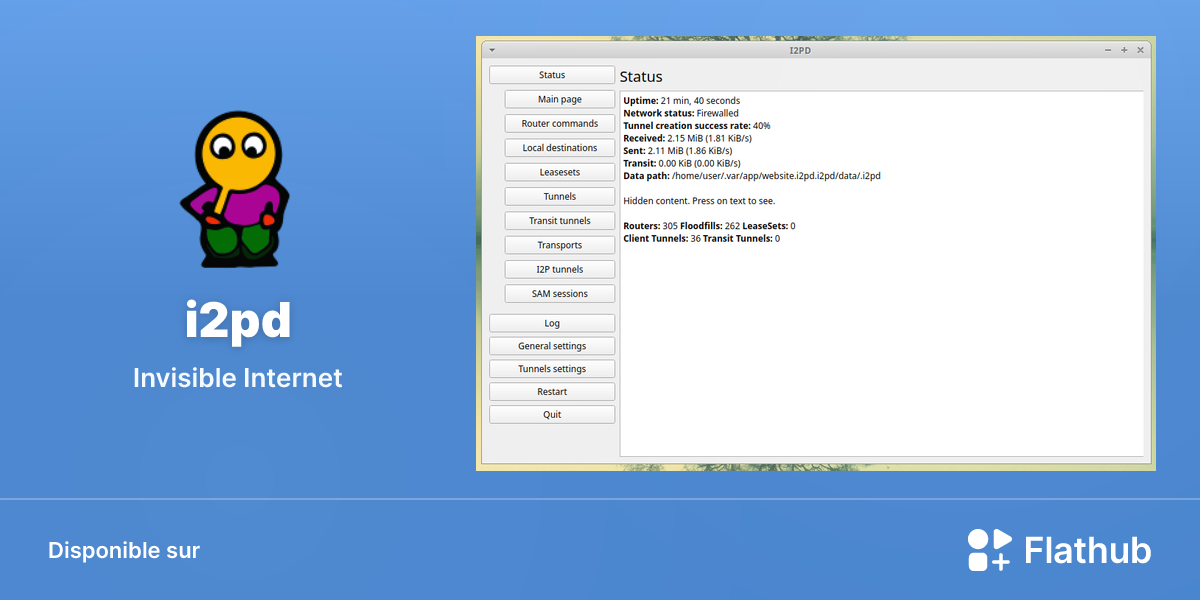Open Router commands
The height and width of the screenshot is (600, 1200).
click(x=560, y=124)
